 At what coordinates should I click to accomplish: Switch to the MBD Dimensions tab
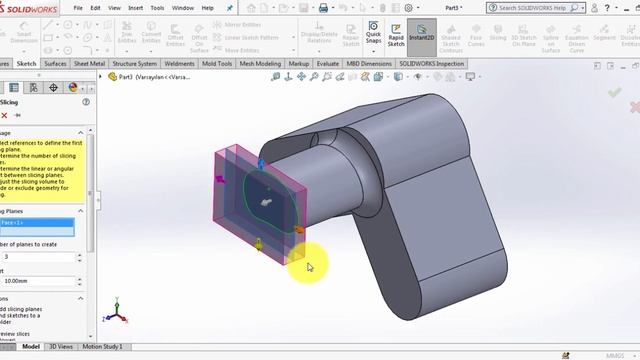coord(369,64)
